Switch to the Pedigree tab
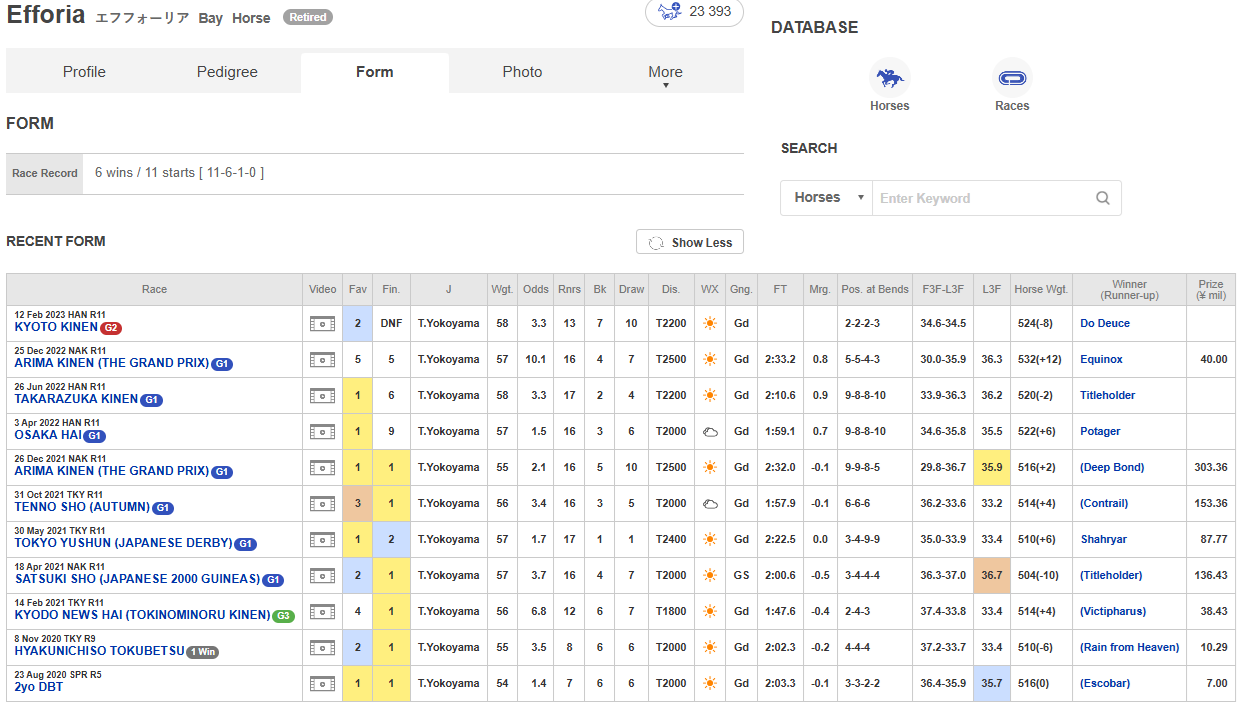 (x=227, y=72)
